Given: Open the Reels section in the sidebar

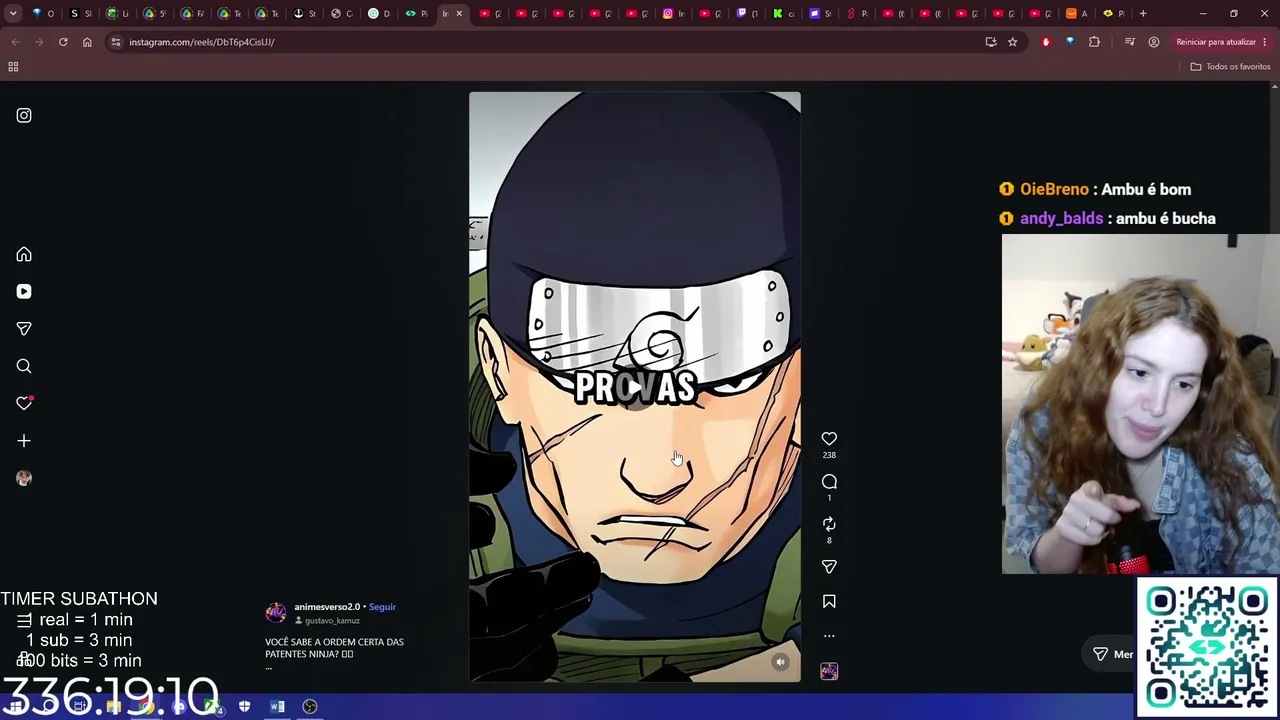Looking at the screenshot, I should (x=24, y=291).
